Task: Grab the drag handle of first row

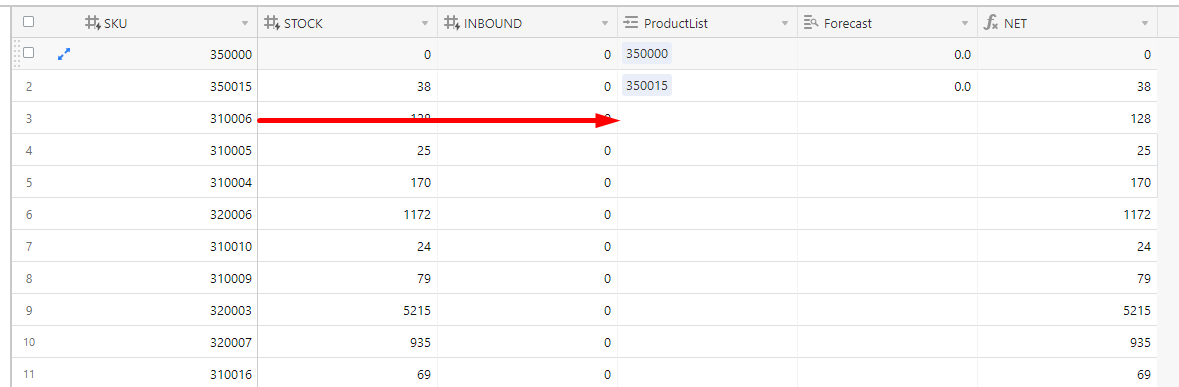Action: [x=17, y=54]
